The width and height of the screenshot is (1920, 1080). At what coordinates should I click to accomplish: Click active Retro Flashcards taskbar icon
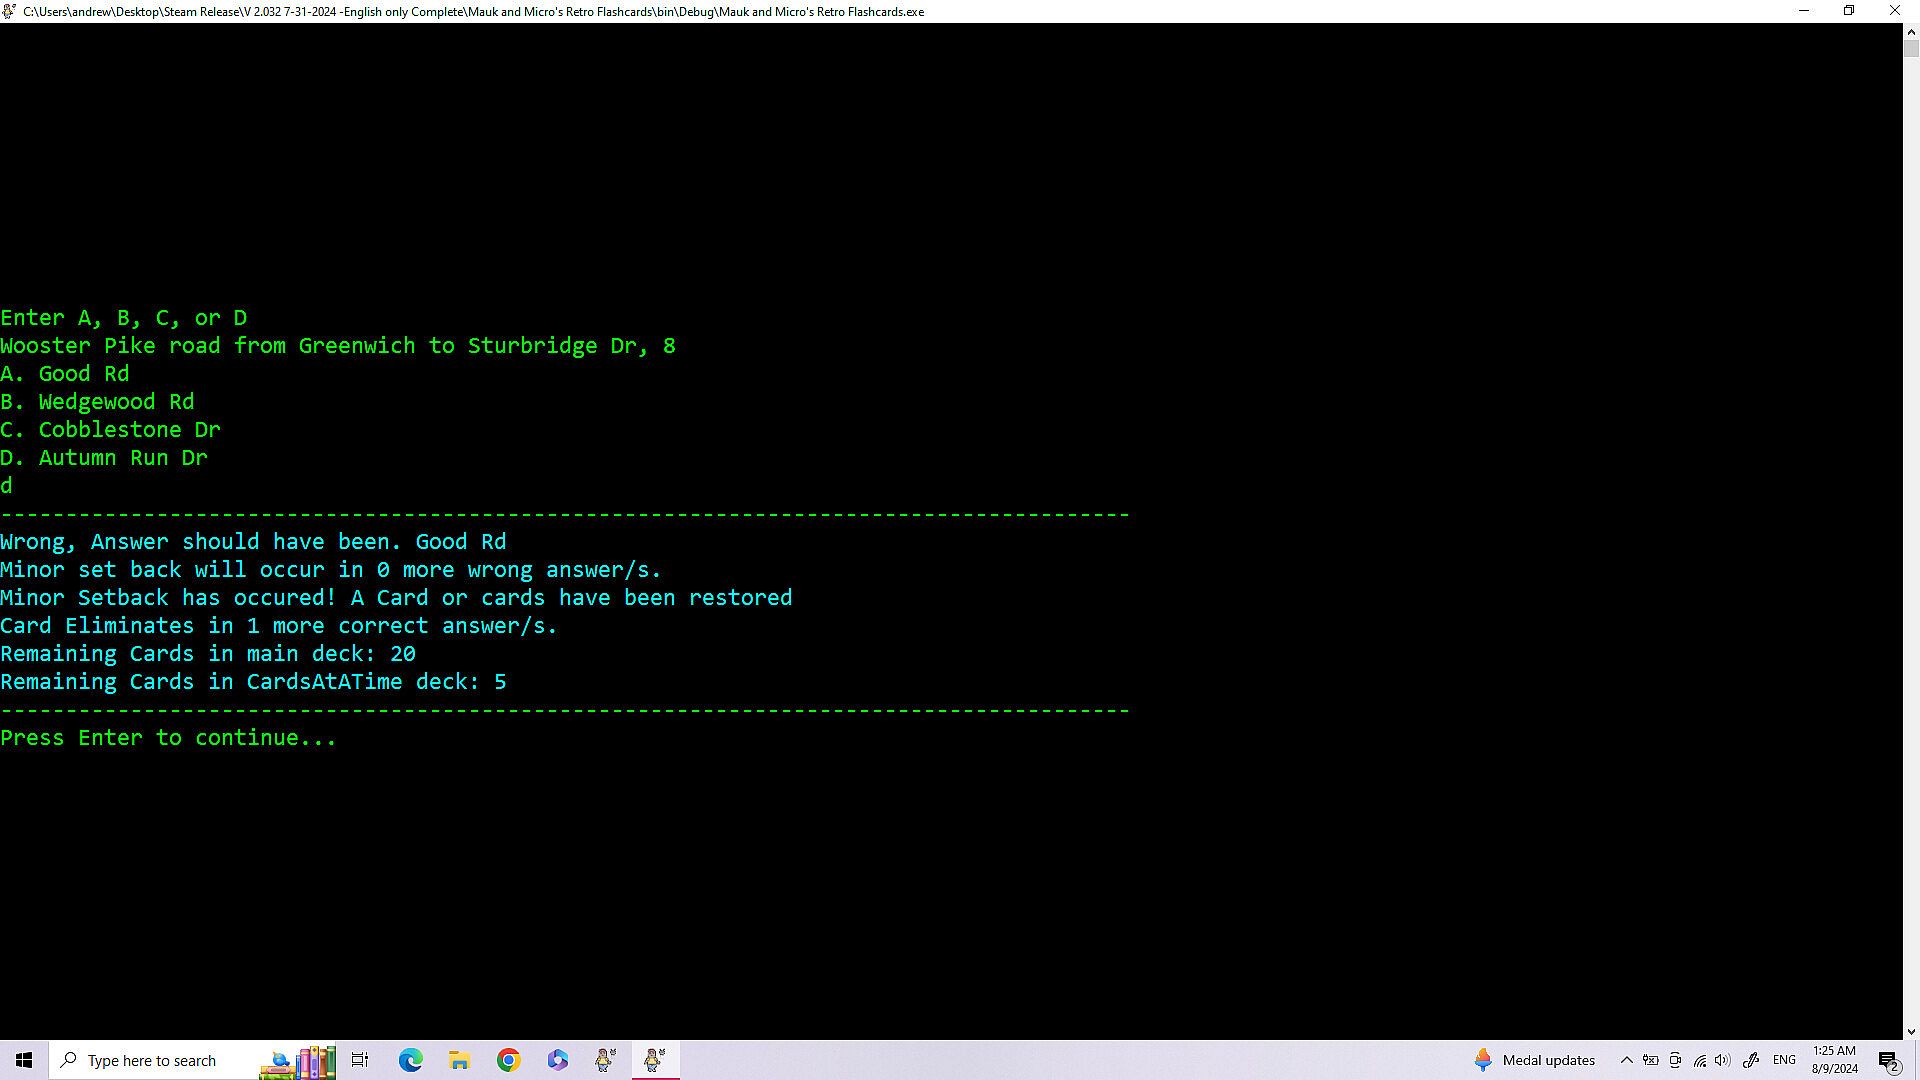(x=655, y=1060)
